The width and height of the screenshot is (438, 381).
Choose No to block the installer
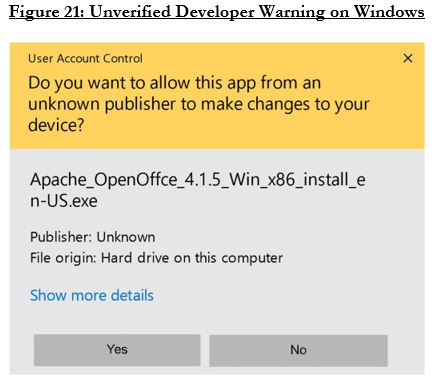[x=298, y=350]
